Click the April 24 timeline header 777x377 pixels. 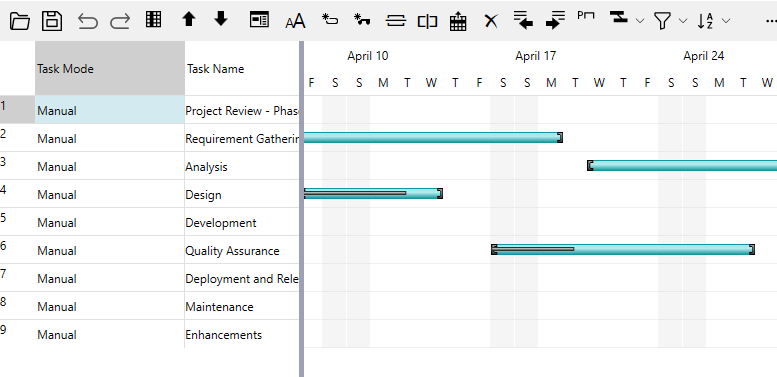coord(704,56)
